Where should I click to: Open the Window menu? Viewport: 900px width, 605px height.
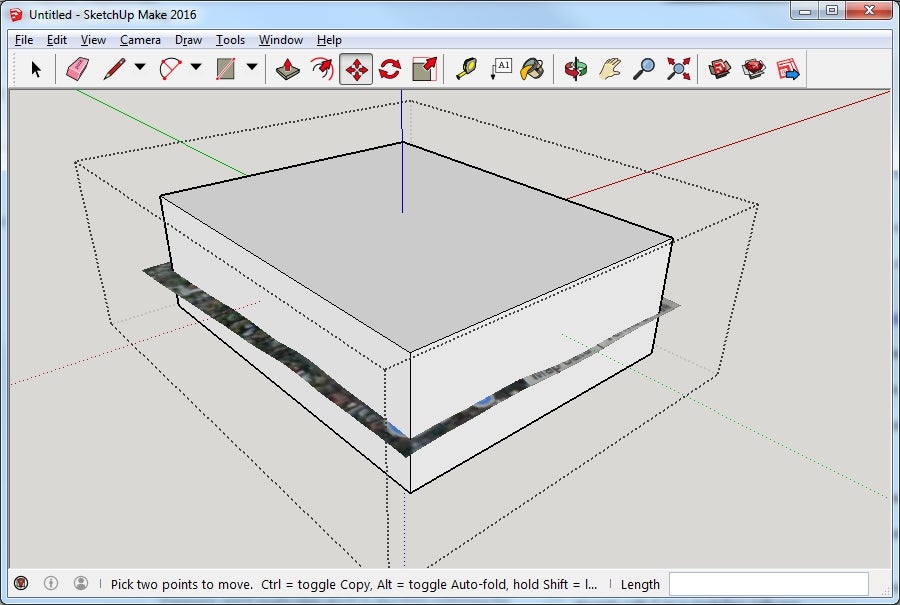[x=281, y=40]
